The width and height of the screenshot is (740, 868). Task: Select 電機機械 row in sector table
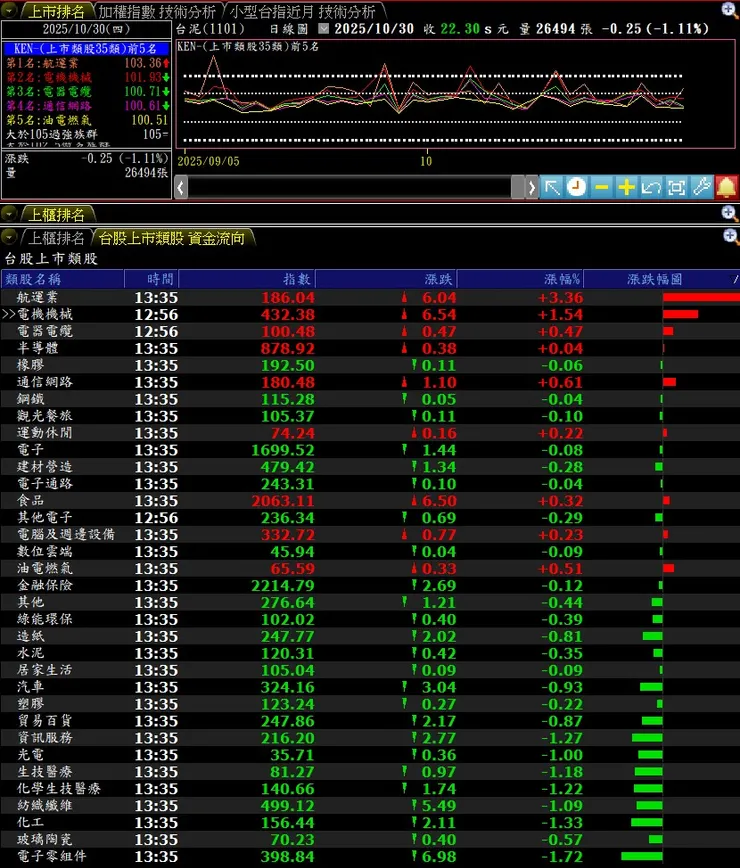(370, 314)
